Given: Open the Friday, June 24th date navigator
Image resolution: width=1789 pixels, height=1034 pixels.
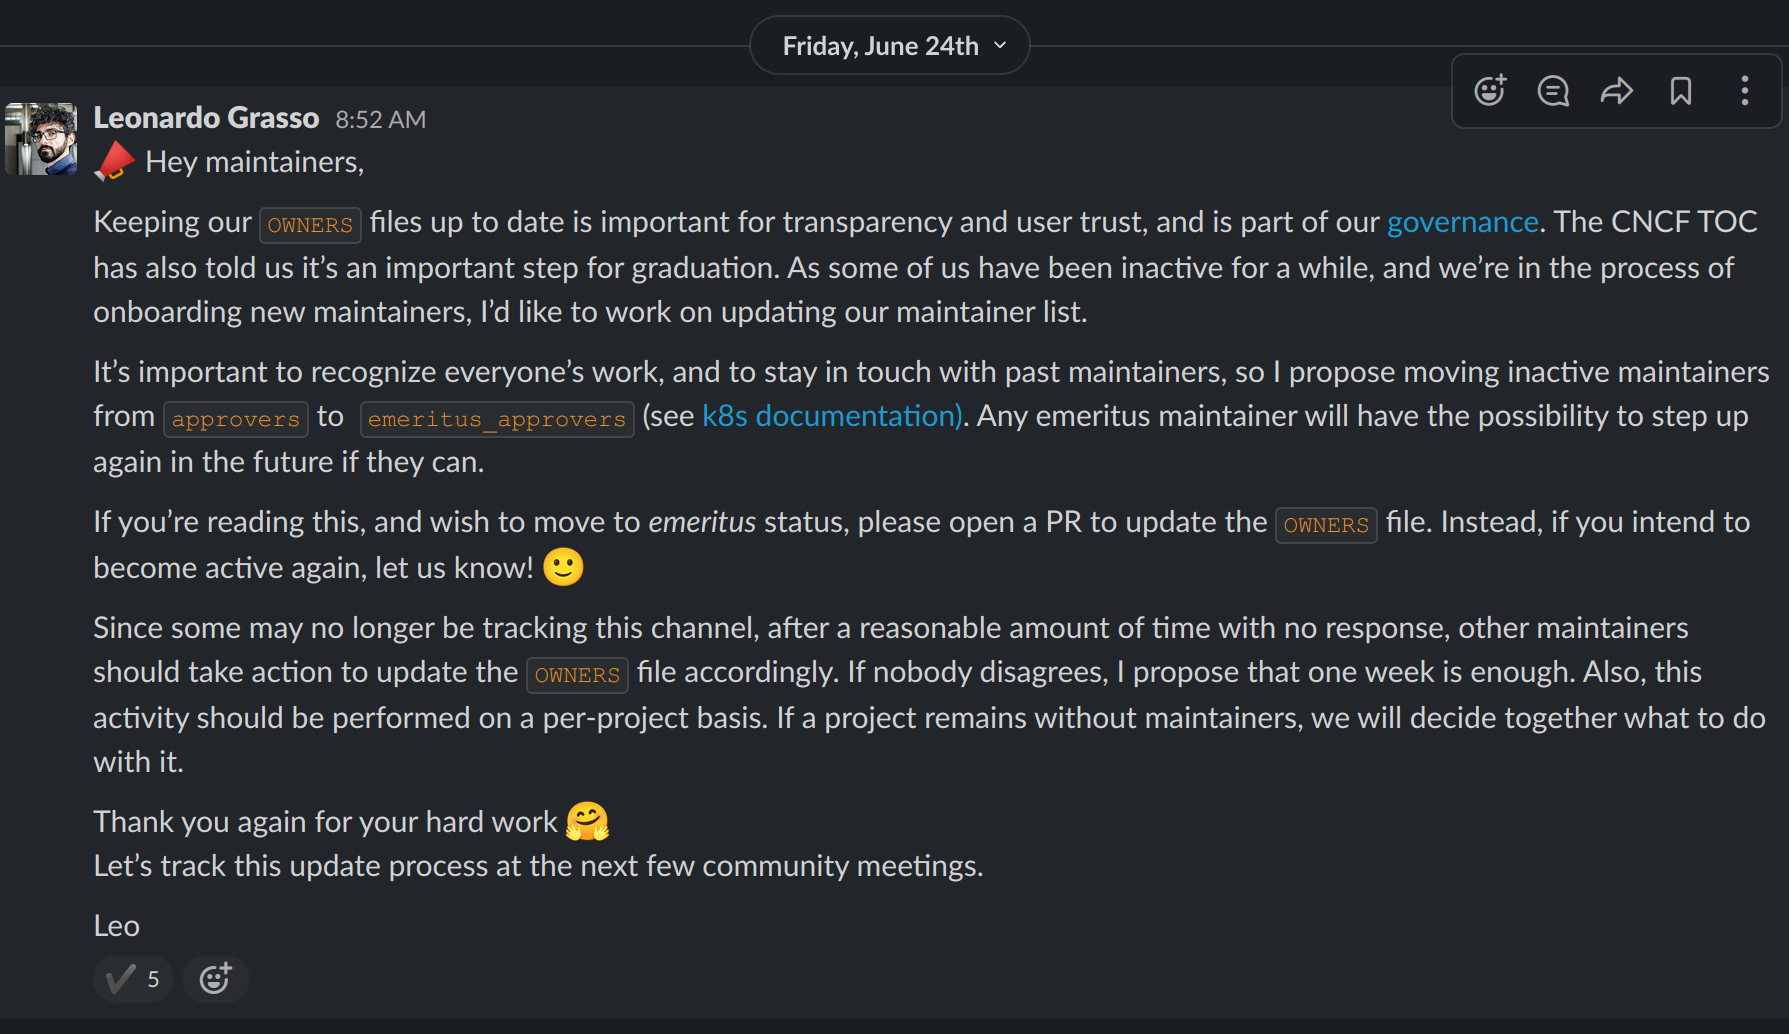Looking at the screenshot, I should tap(889, 44).
